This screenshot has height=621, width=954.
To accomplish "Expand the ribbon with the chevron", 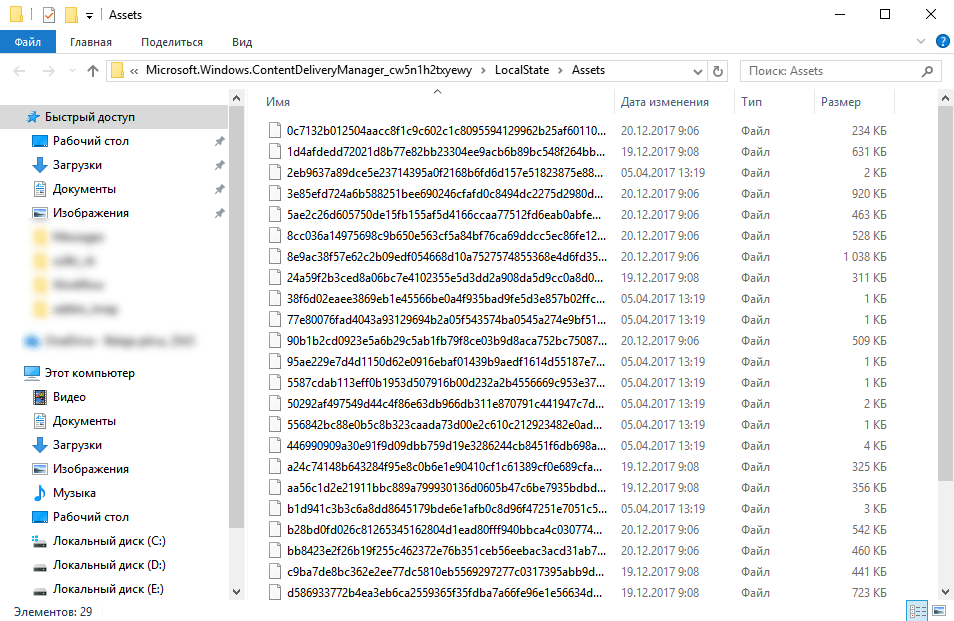I will [921, 41].
